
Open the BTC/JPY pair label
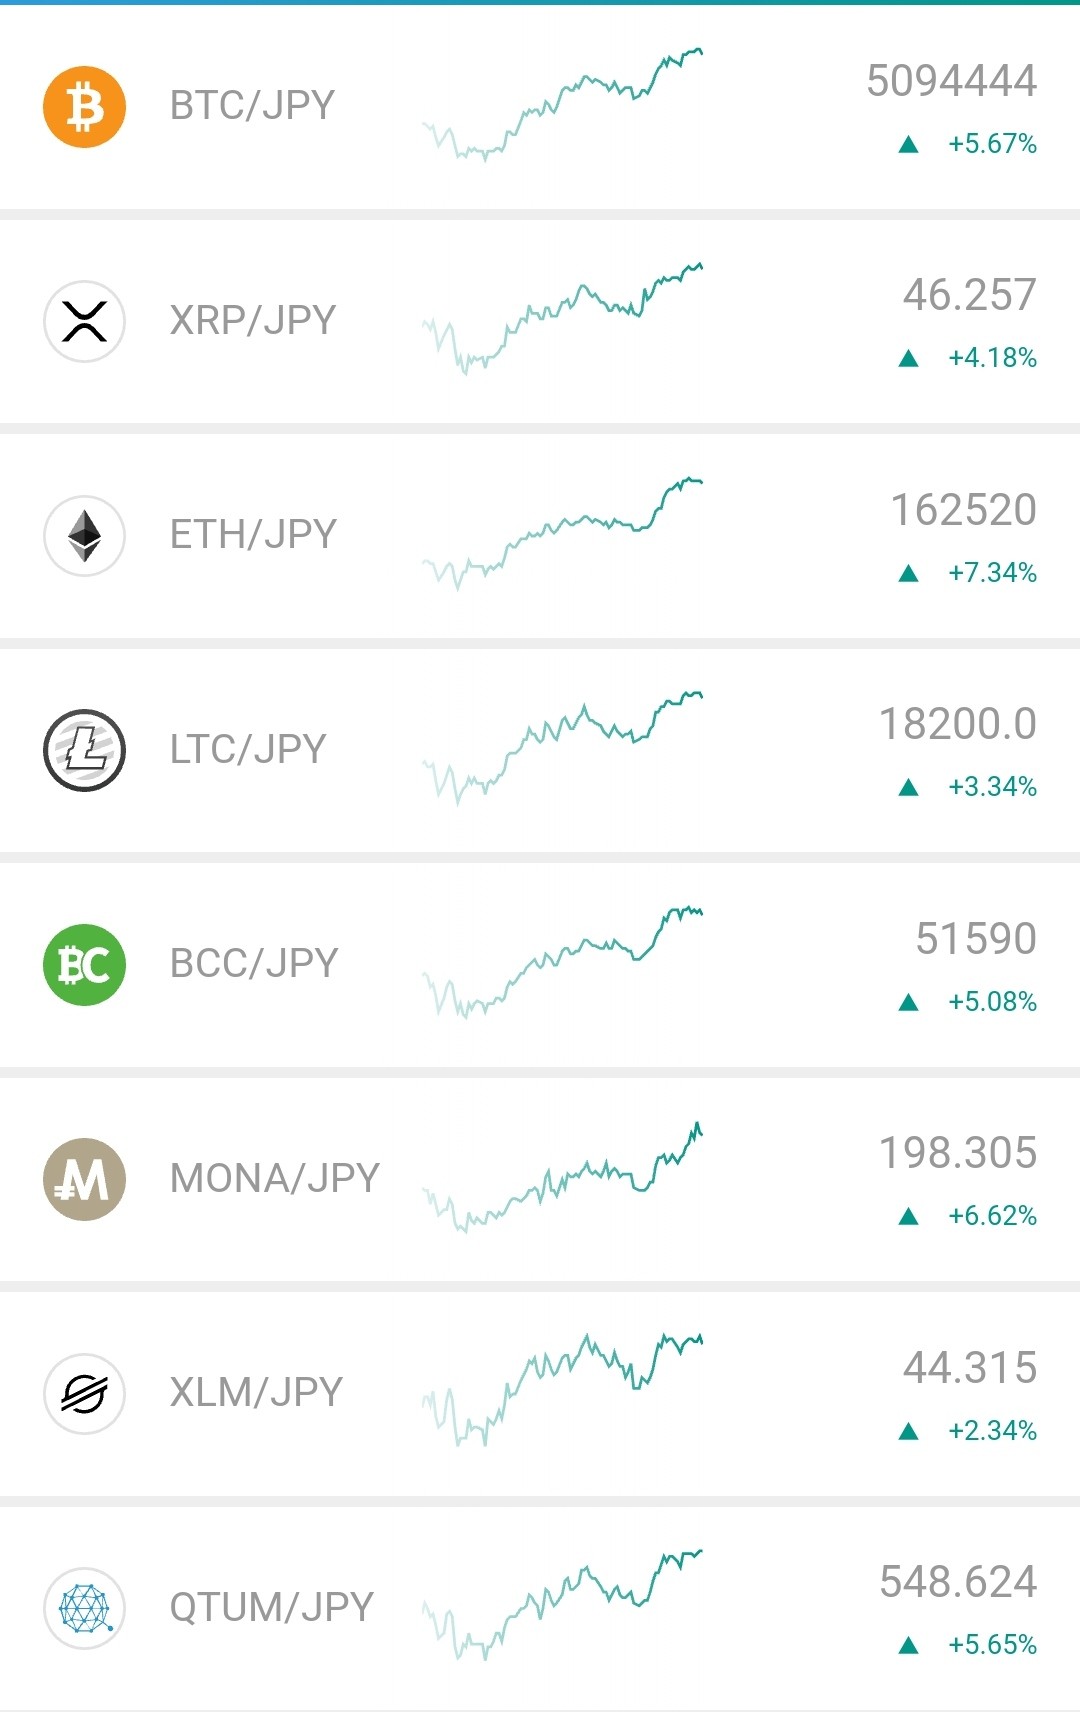click(x=252, y=105)
